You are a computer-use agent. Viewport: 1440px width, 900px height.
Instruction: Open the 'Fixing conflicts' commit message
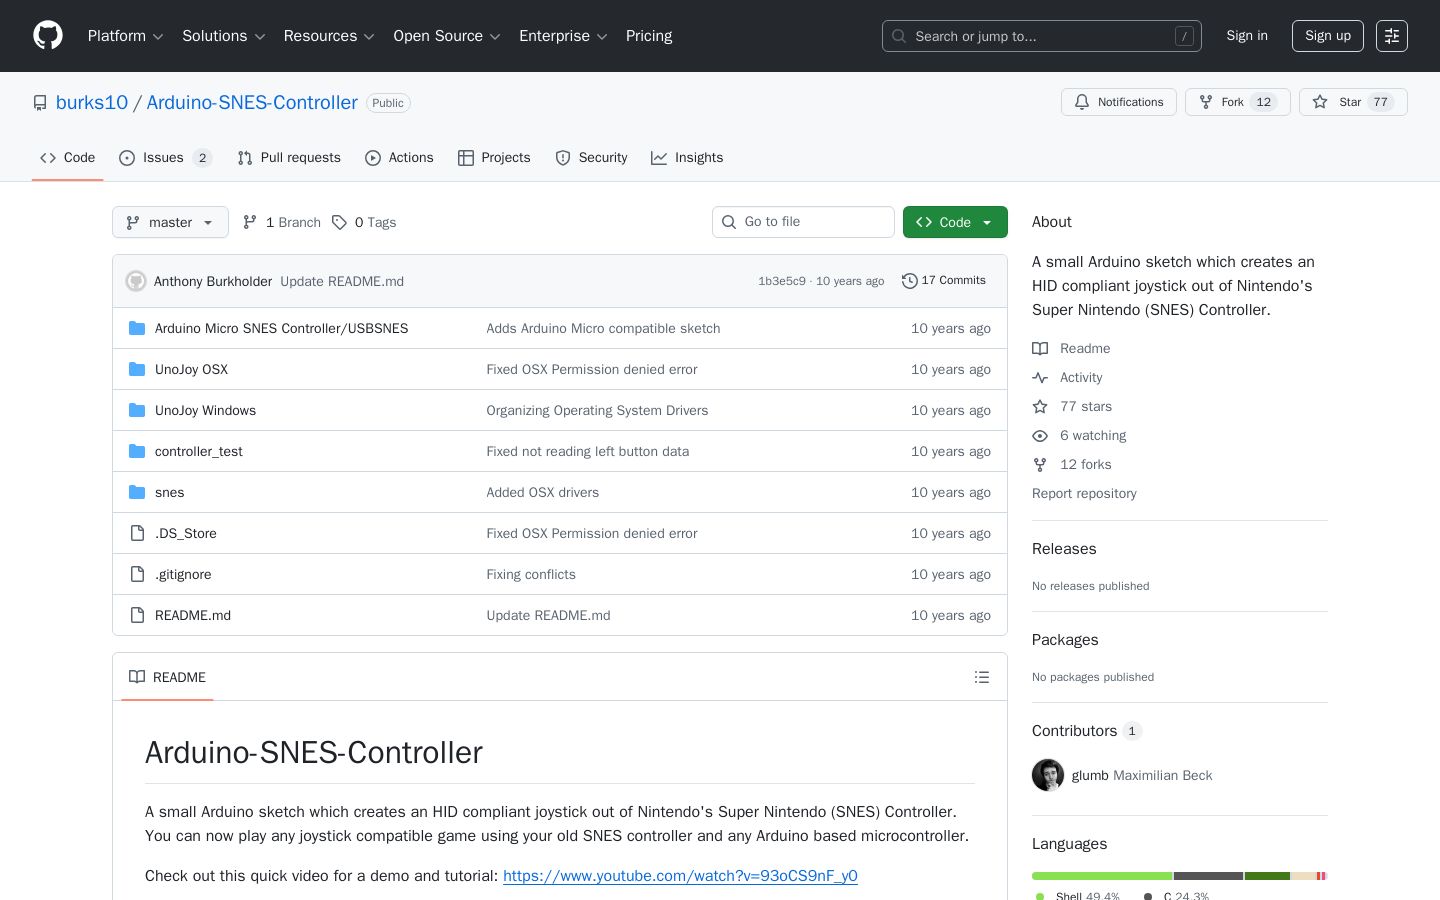click(x=531, y=574)
